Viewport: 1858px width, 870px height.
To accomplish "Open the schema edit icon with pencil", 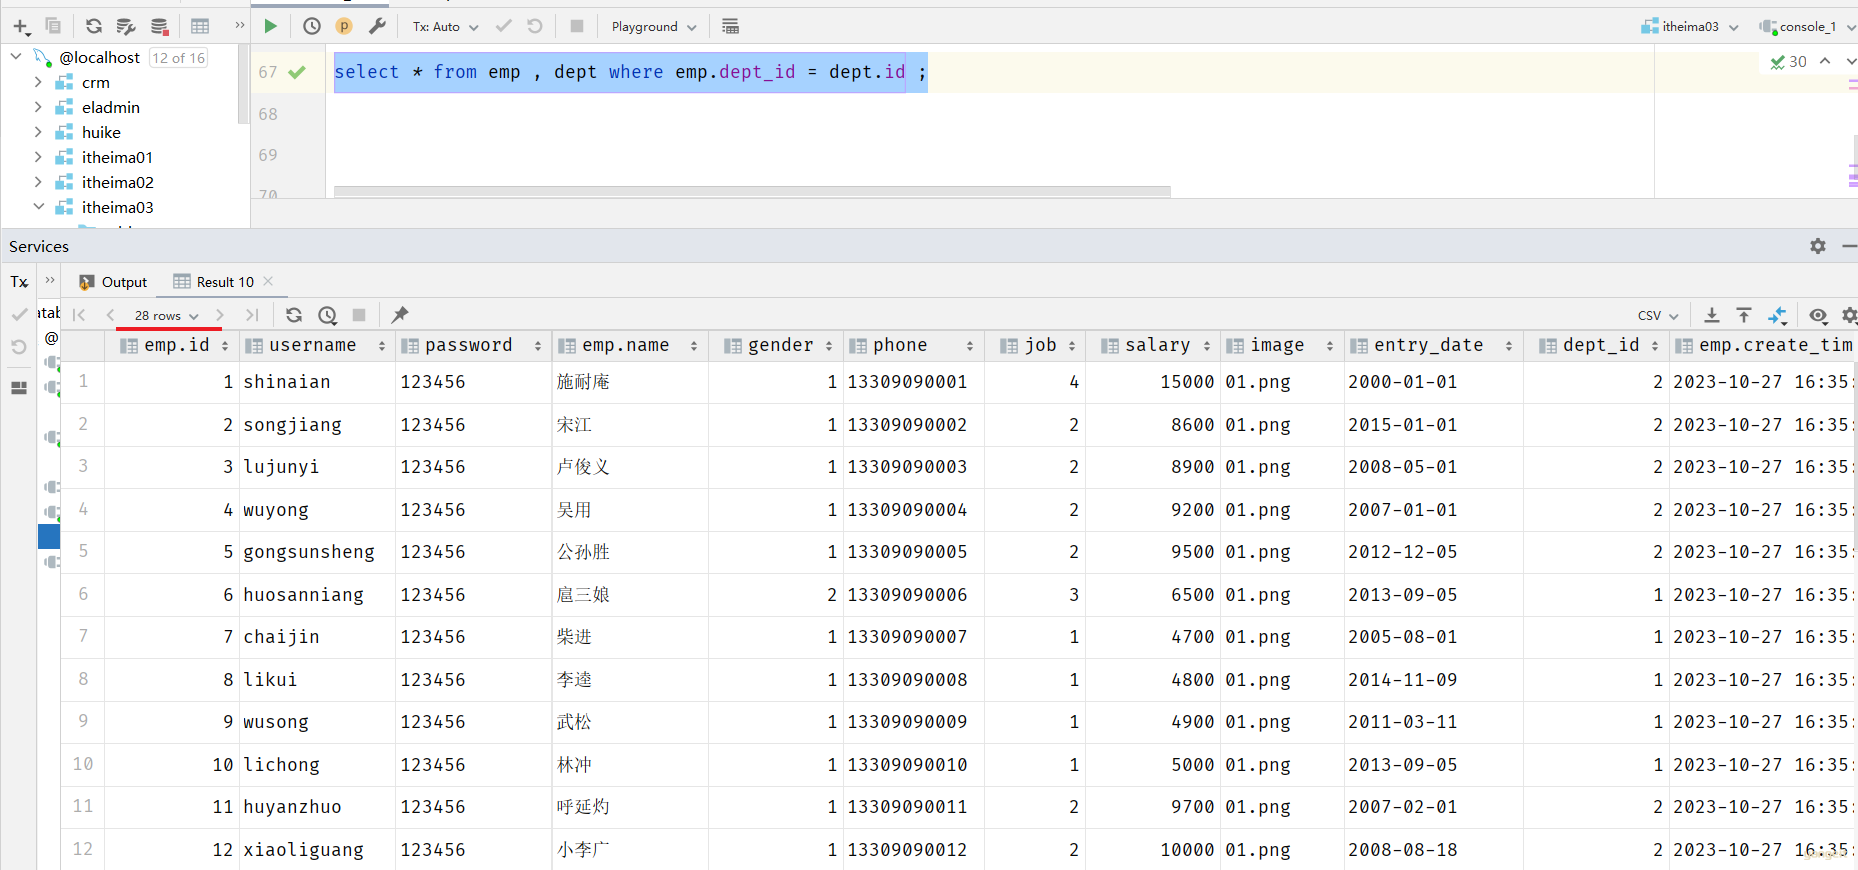I will [x=126, y=26].
